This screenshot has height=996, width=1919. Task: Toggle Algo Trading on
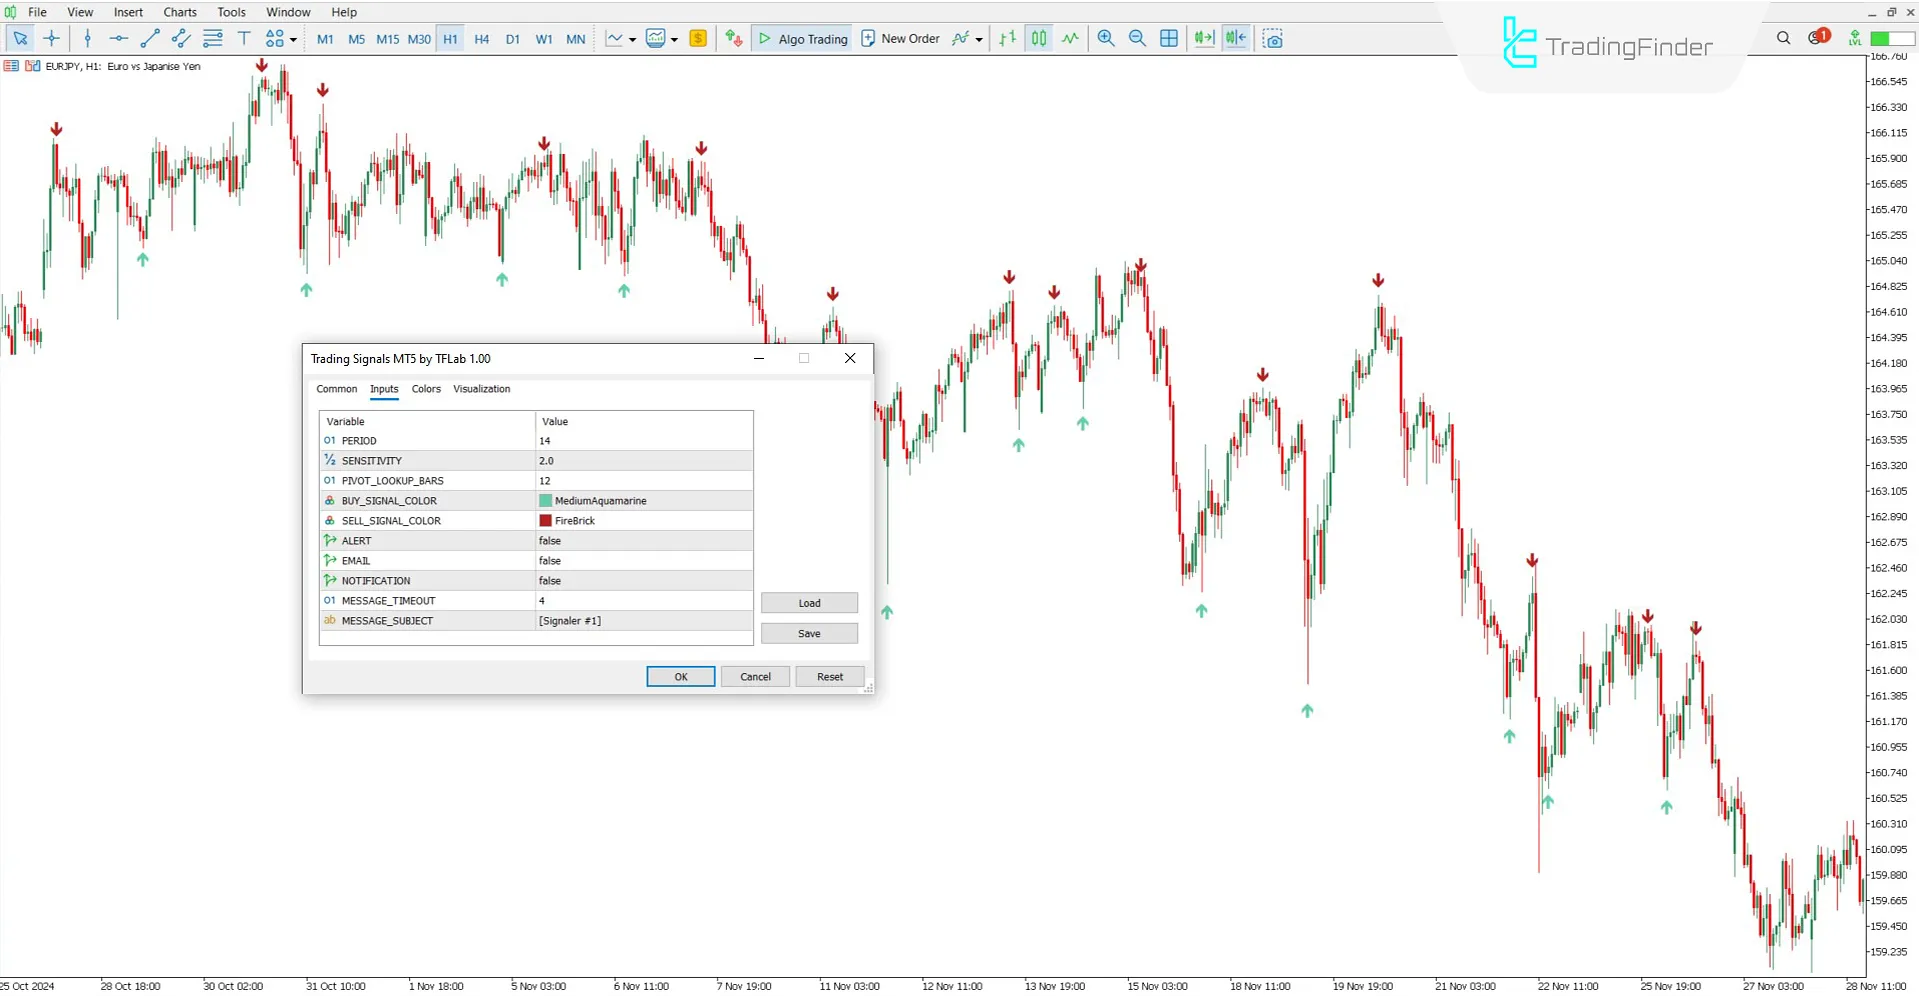click(x=801, y=38)
